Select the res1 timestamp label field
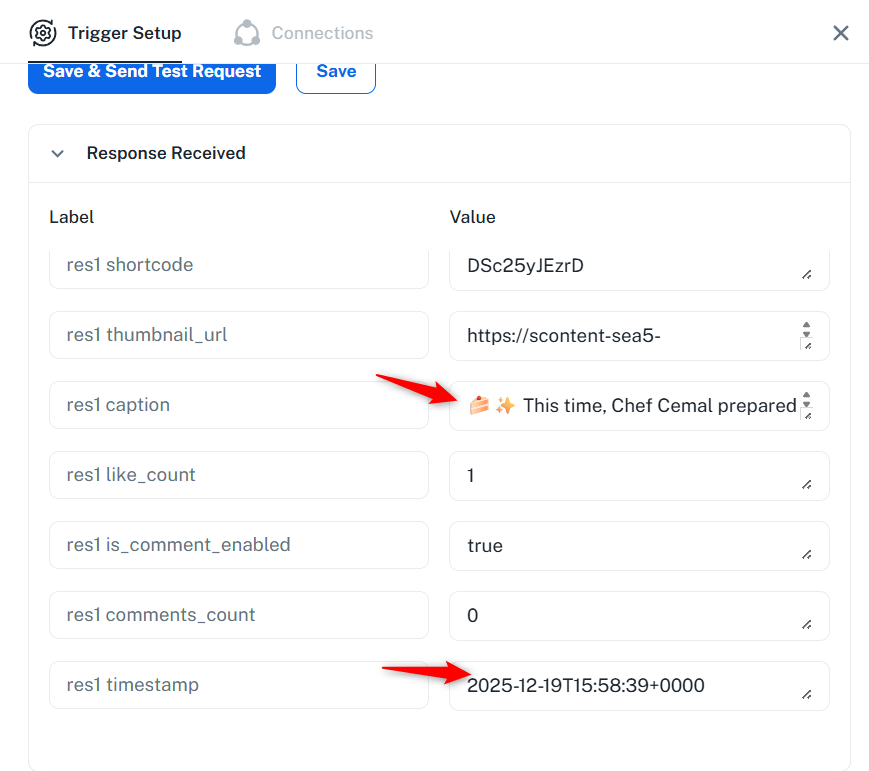 238,685
